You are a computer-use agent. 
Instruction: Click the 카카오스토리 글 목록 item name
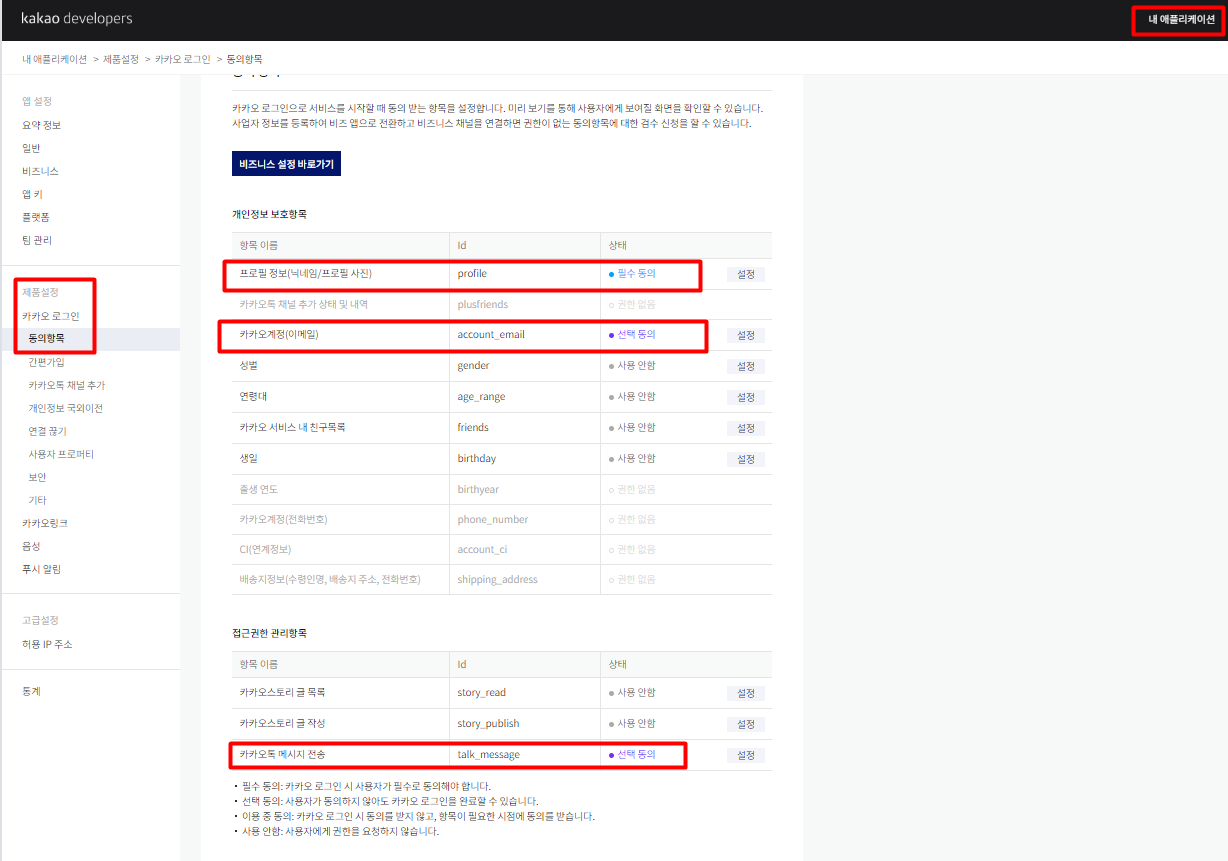tap(282, 692)
